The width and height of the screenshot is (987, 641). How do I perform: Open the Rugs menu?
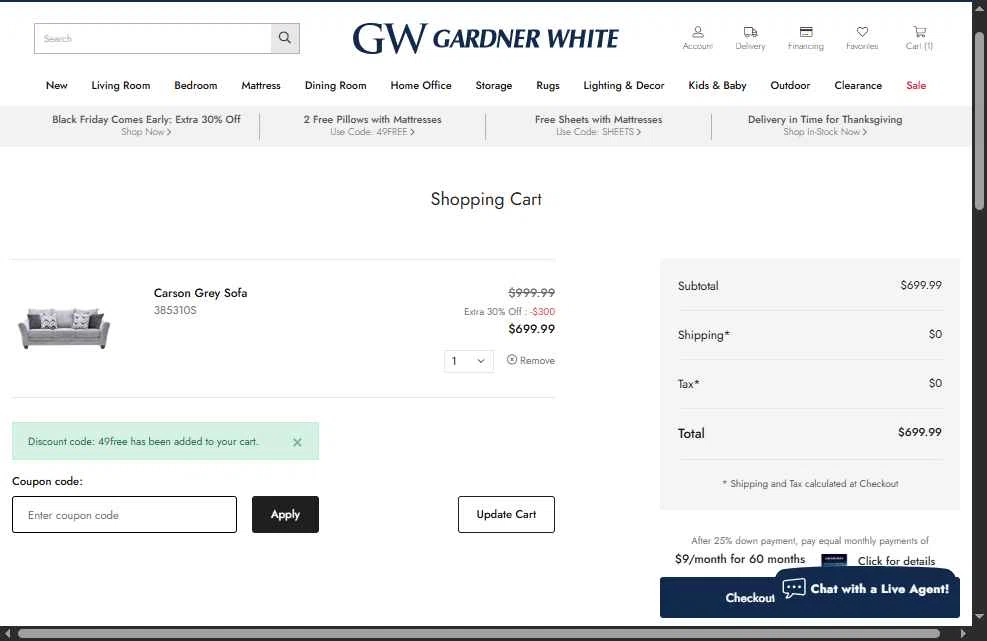click(548, 85)
